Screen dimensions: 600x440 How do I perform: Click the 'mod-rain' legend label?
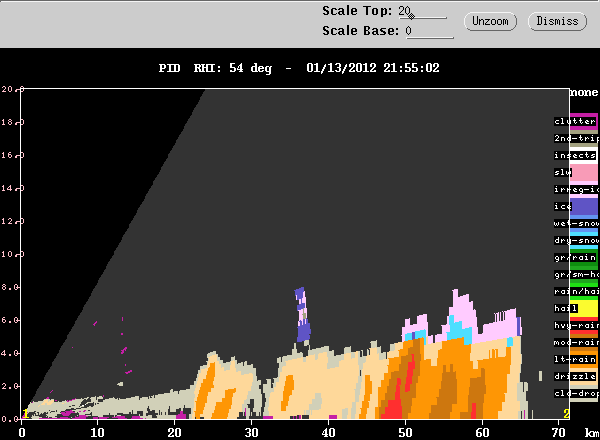(x=577, y=342)
